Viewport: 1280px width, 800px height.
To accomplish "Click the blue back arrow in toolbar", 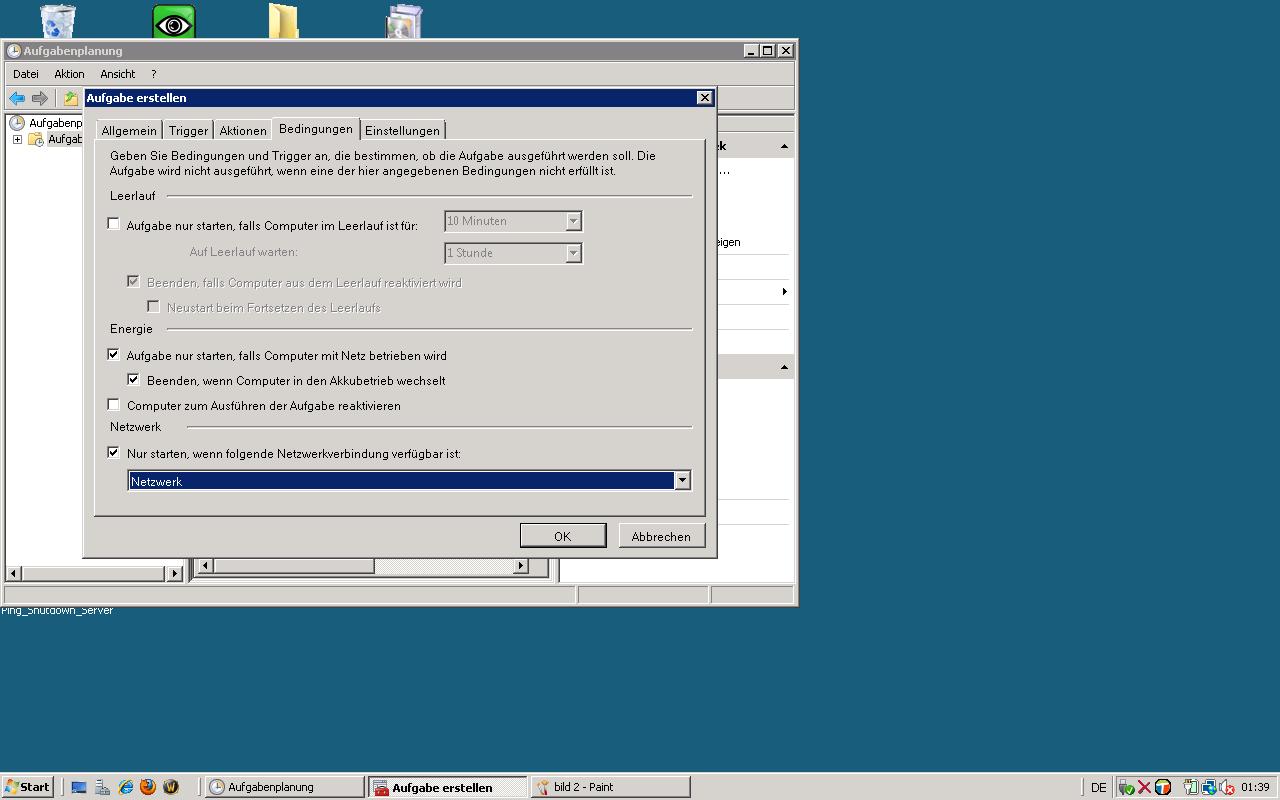I will click(17, 98).
